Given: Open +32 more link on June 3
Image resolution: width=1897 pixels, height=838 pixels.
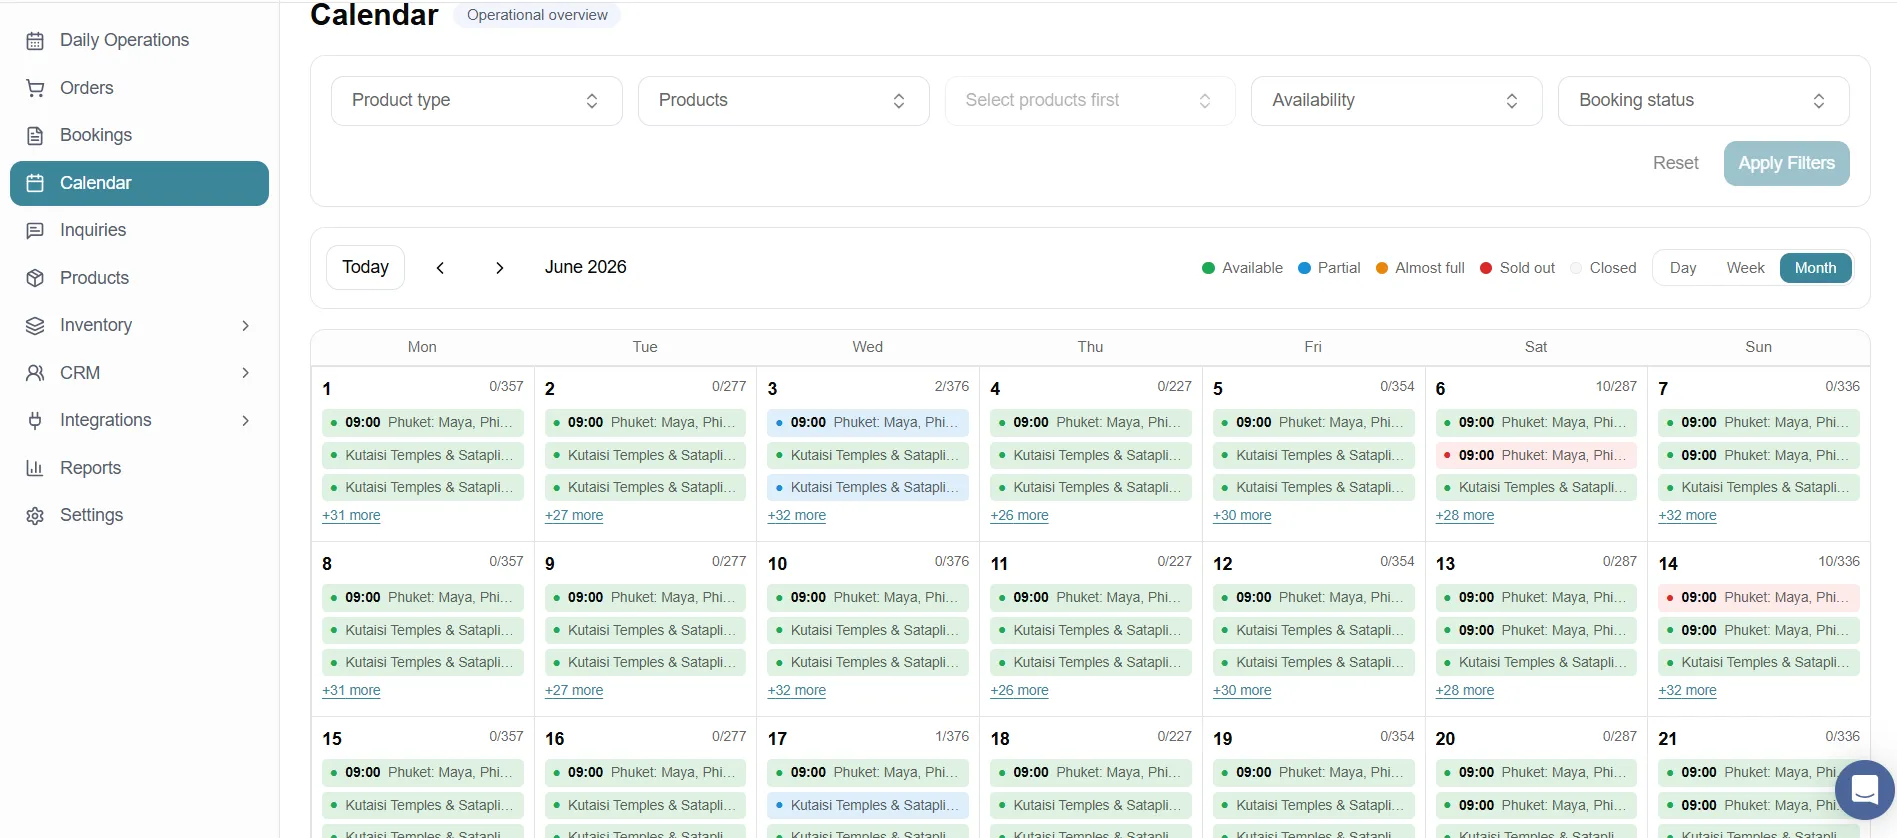Looking at the screenshot, I should point(796,516).
